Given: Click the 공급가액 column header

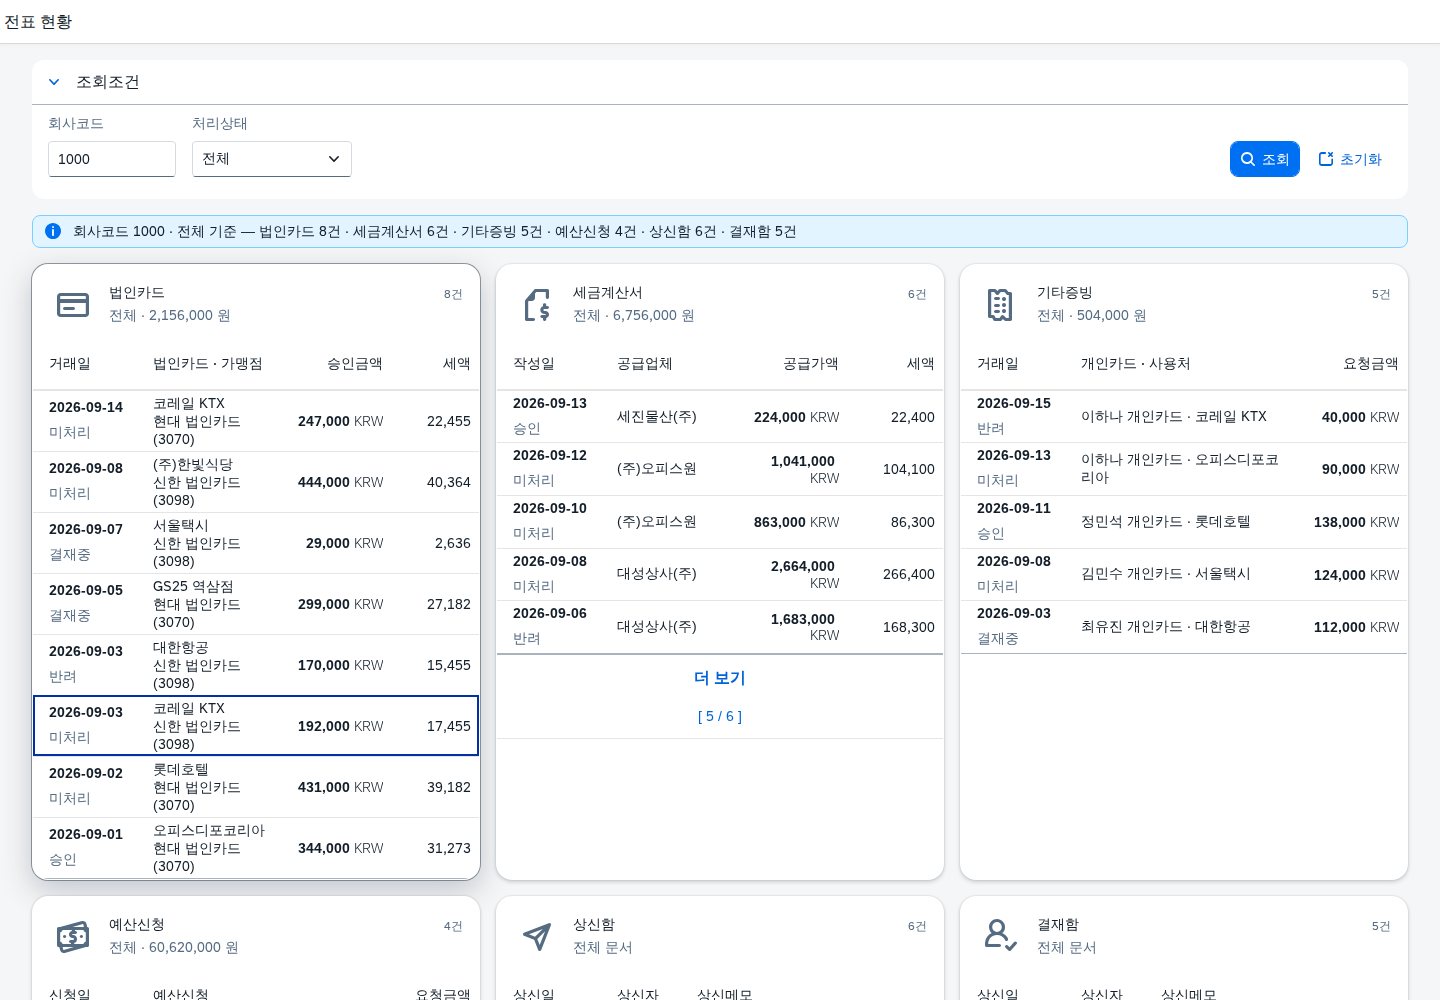Looking at the screenshot, I should point(811,364).
